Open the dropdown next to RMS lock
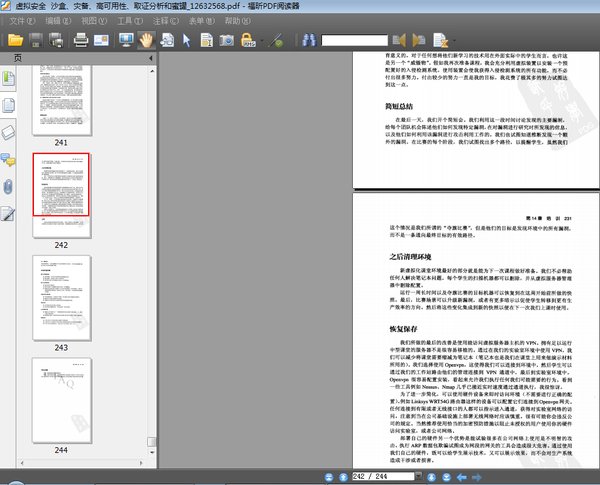This screenshot has height=485, width=600. [x=262, y=41]
